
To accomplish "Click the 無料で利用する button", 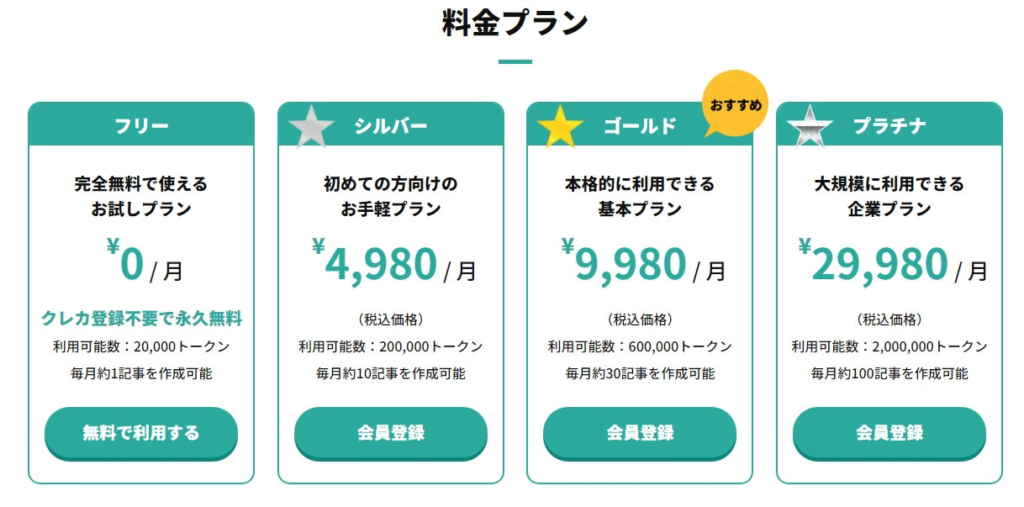I will 141,434.
